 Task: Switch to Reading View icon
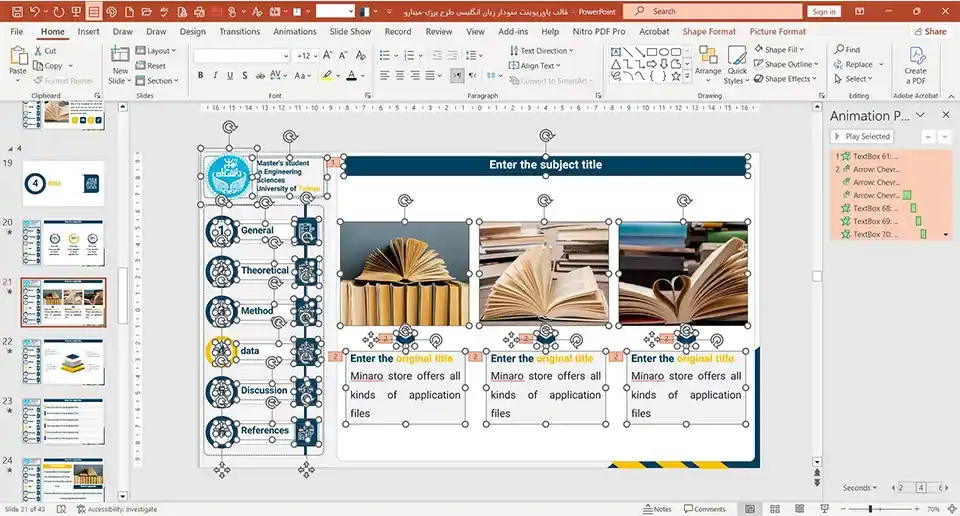[800, 509]
